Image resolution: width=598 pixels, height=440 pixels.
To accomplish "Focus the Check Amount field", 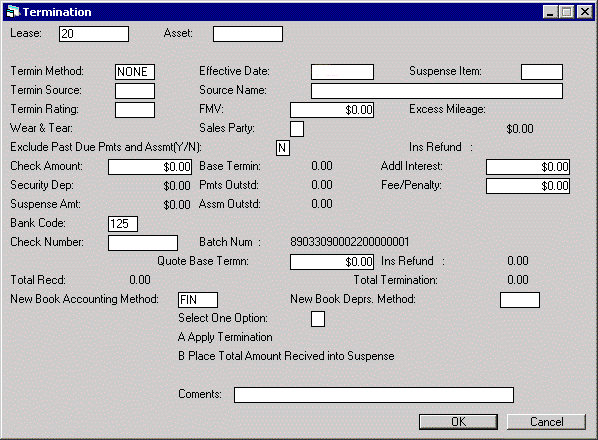I will click(x=150, y=167).
